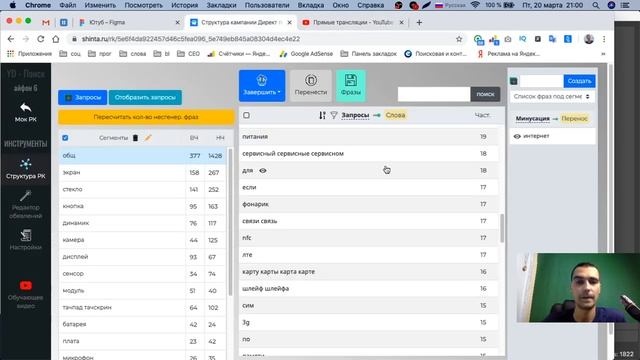
Task: Click the trash icon beside Сегменты
Action: (135, 138)
